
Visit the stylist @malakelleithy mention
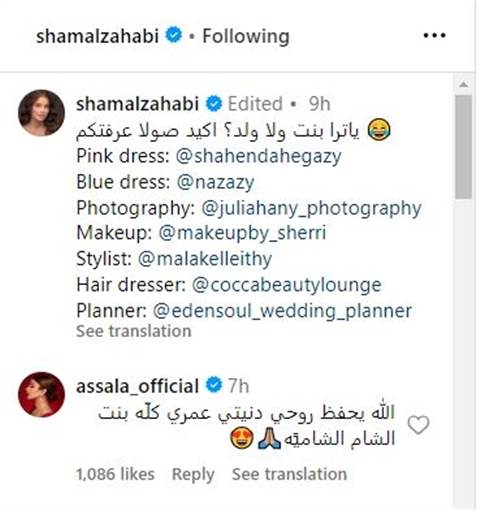click(x=205, y=259)
